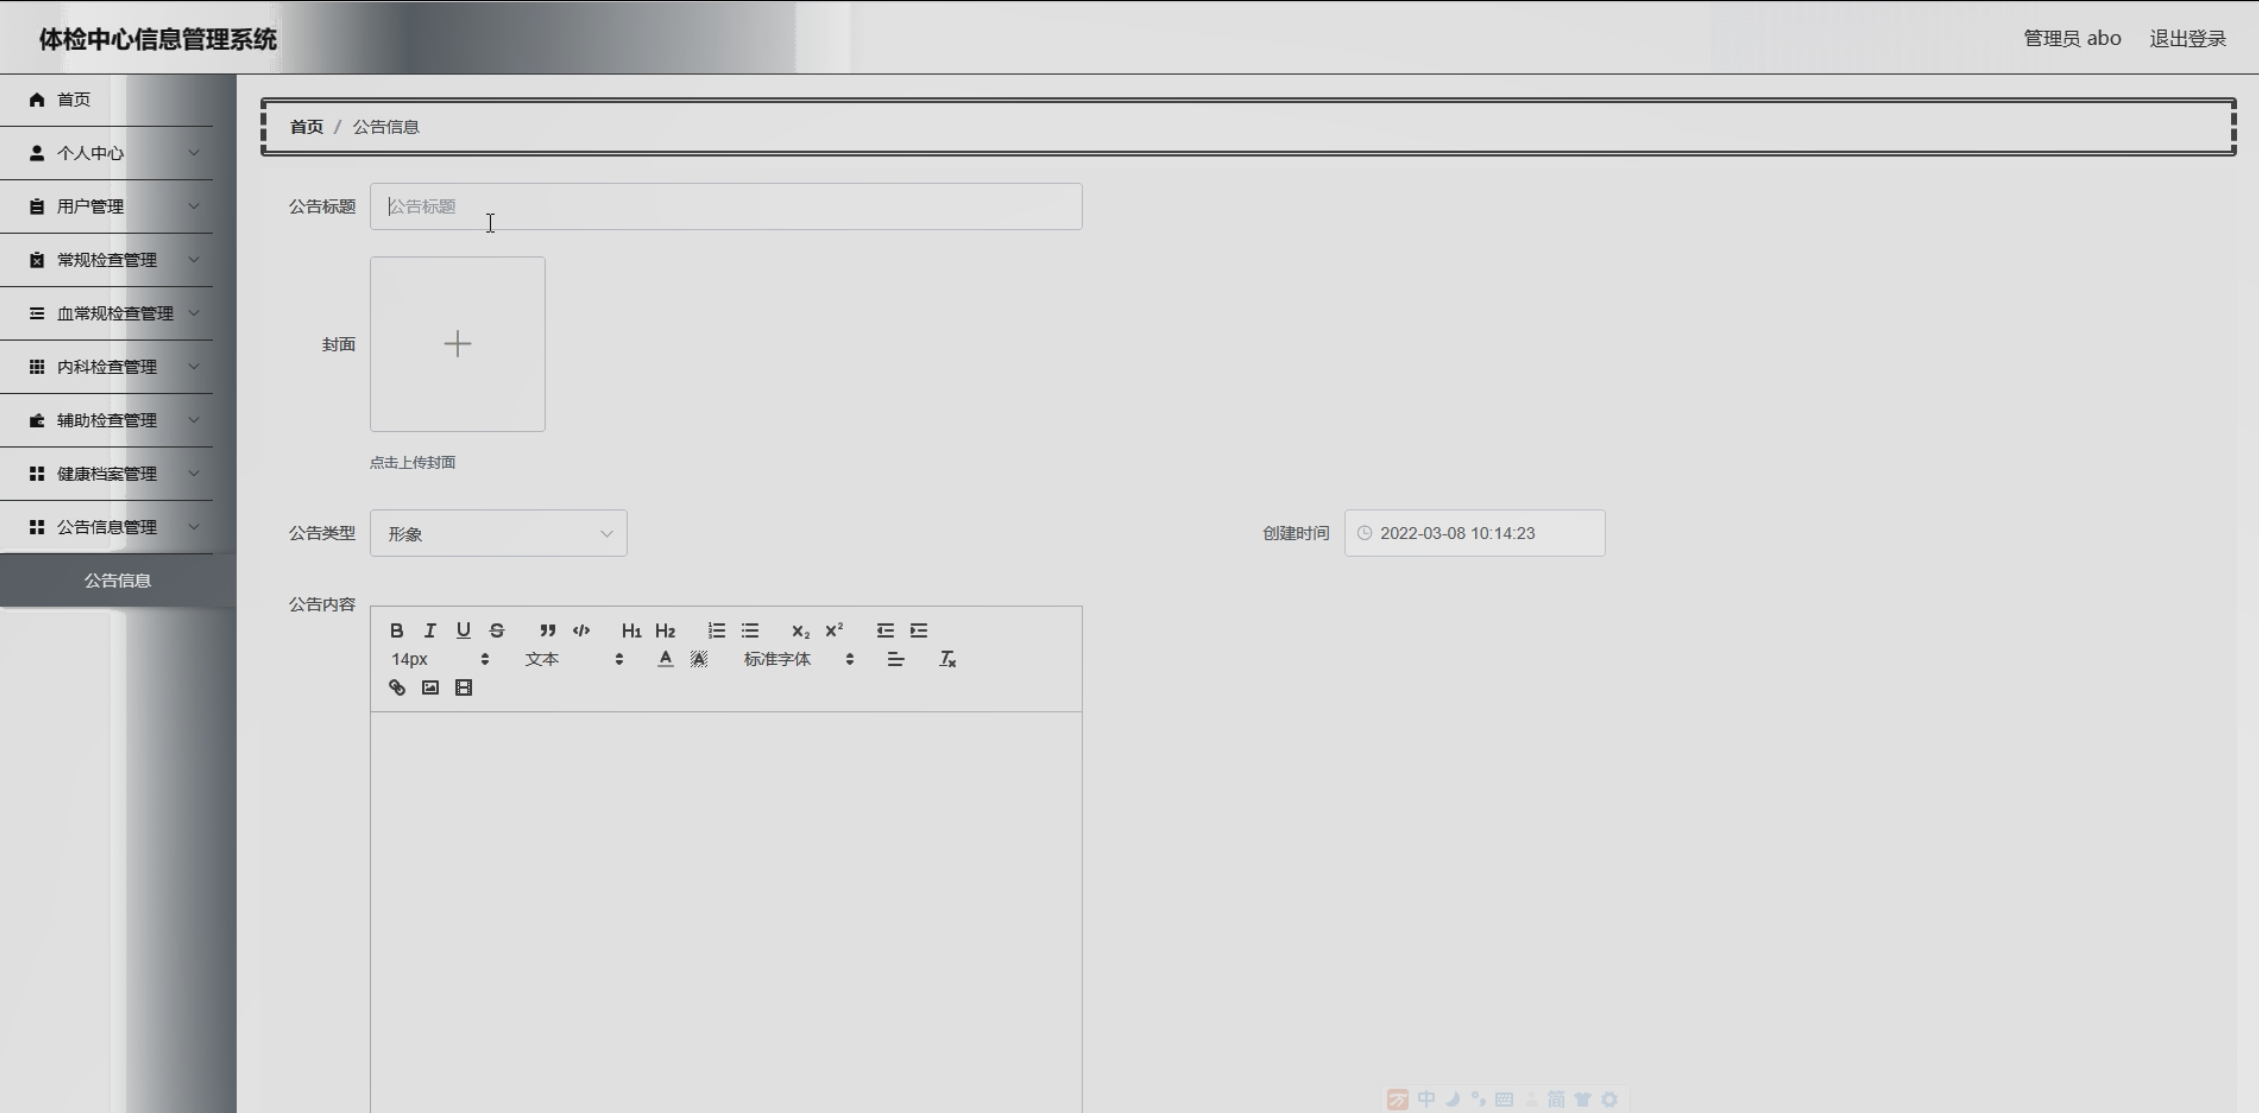Toggle strikethrough formatting in editor
The image size is (2259, 1113).
tap(497, 631)
